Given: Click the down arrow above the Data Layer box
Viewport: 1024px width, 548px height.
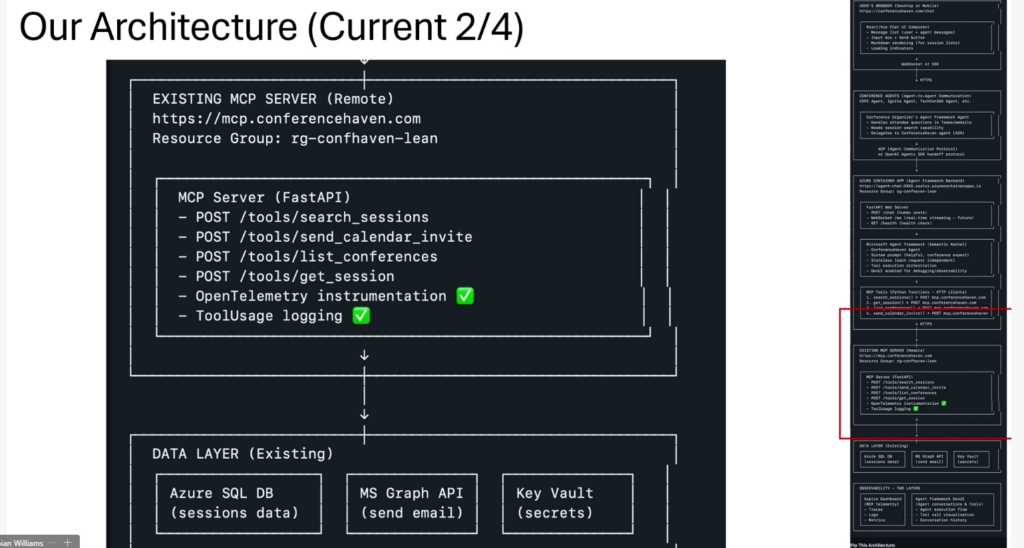Looking at the screenshot, I should 364,413.
